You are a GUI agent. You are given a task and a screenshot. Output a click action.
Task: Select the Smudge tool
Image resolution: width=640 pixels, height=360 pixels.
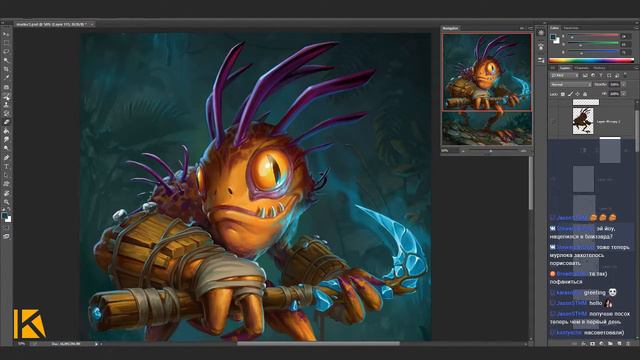click(x=6, y=140)
